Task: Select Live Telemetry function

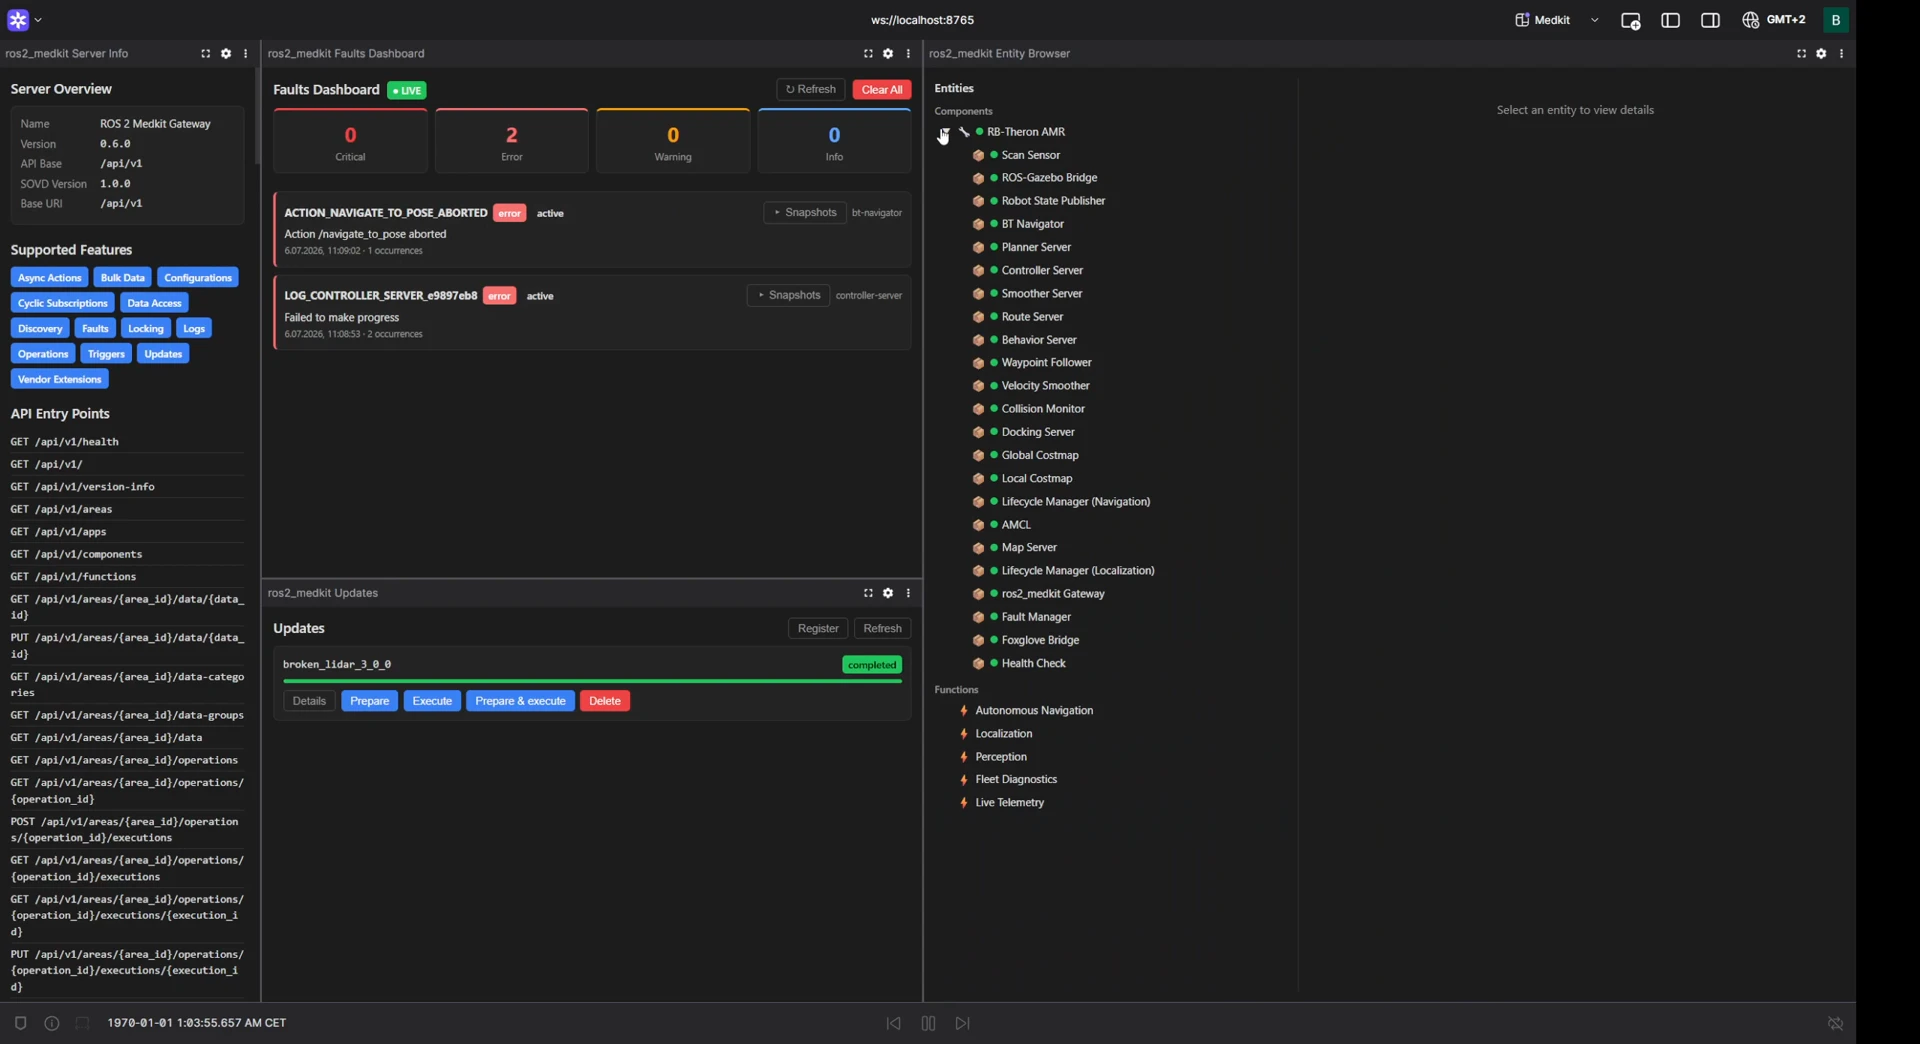Action: click(1009, 803)
